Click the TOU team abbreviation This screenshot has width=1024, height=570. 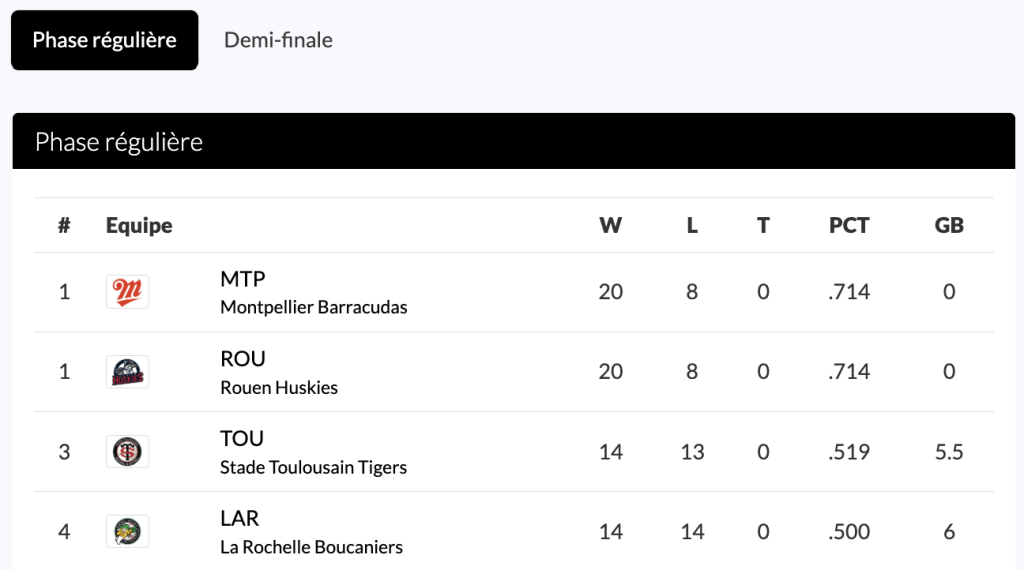242,438
